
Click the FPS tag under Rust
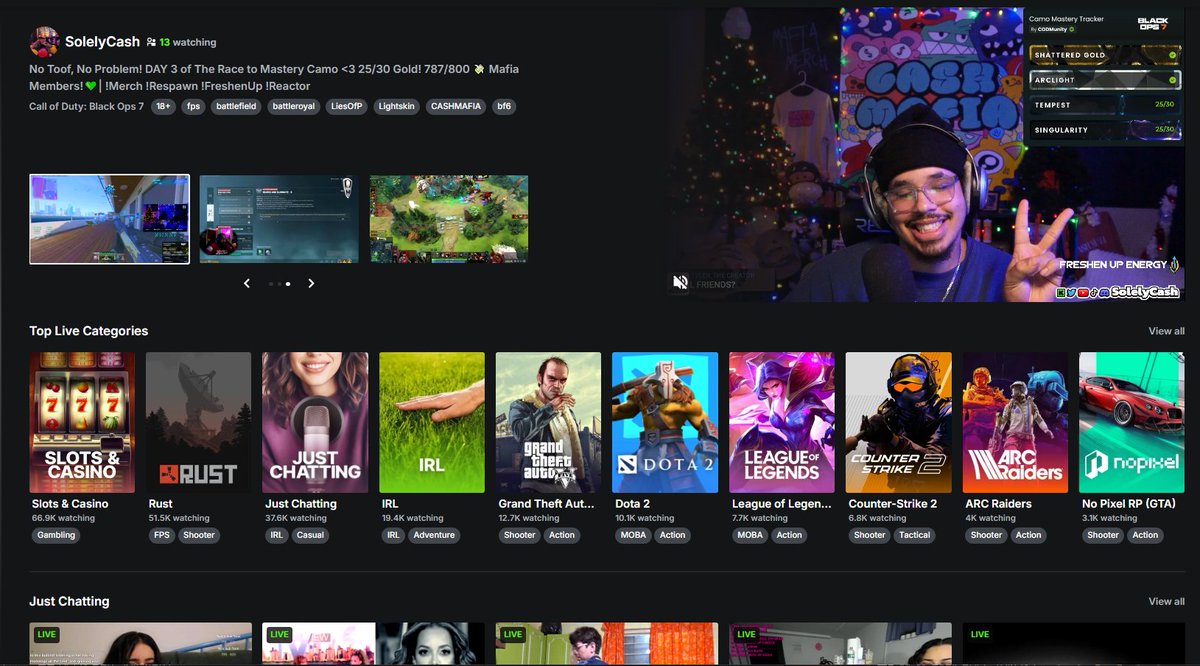[160, 535]
